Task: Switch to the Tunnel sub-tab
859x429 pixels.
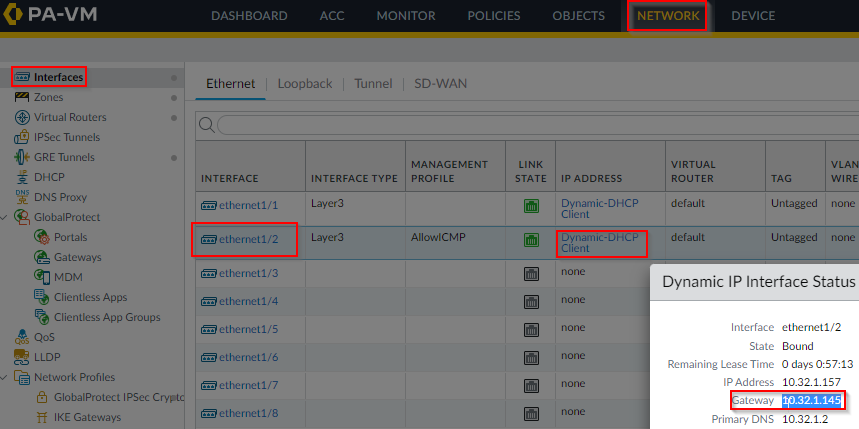Action: point(373,84)
